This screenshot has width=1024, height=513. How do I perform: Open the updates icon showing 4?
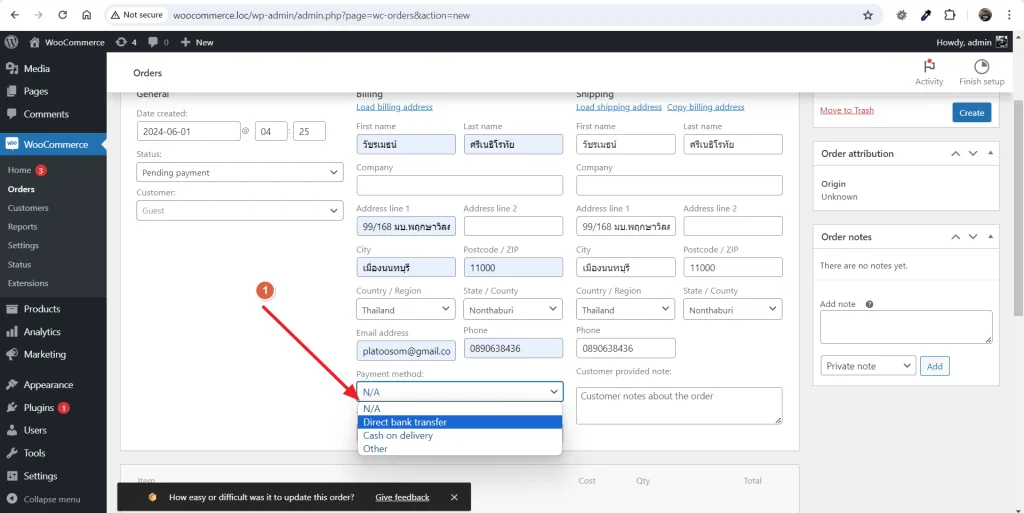[126, 42]
